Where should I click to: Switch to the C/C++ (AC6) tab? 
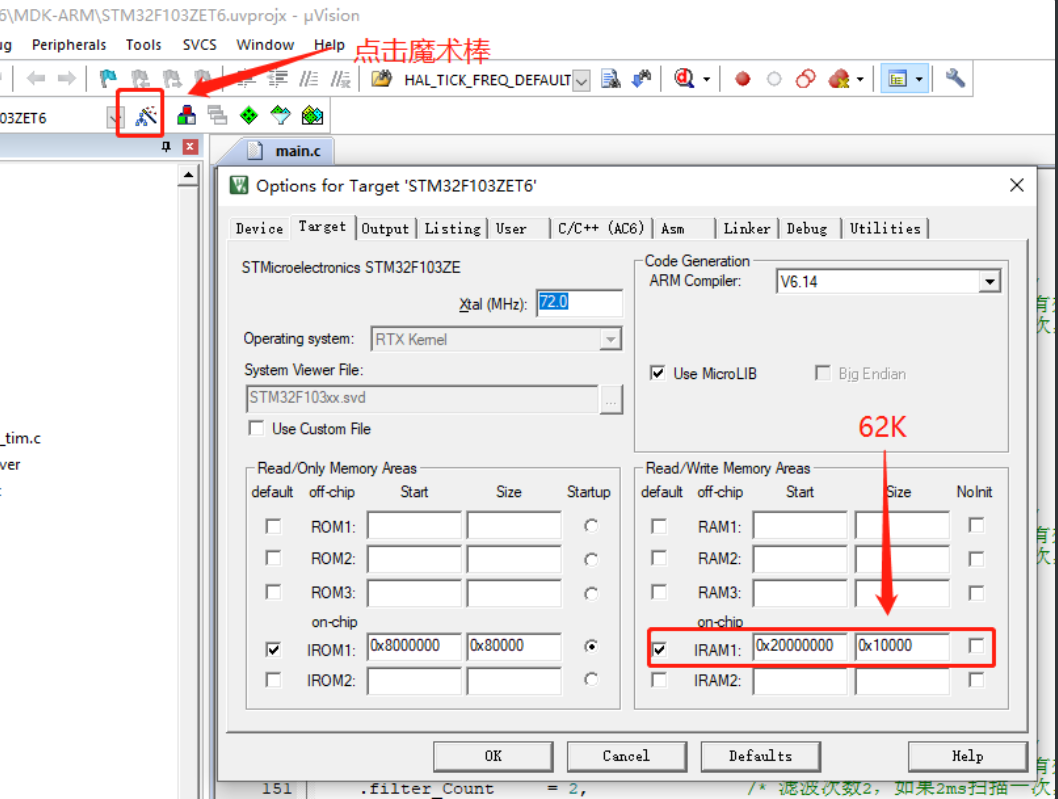coord(601,229)
